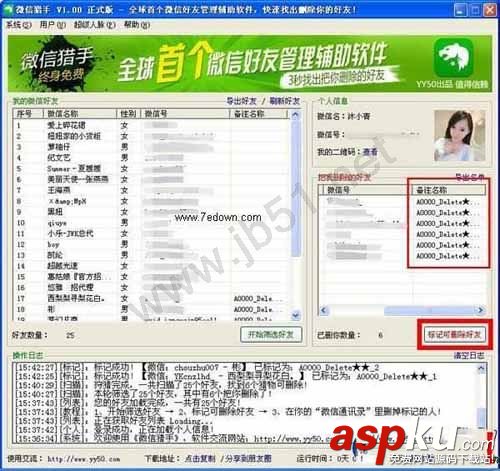Clear the log with 清空日志
This screenshot has width=500, height=471.
(x=469, y=356)
